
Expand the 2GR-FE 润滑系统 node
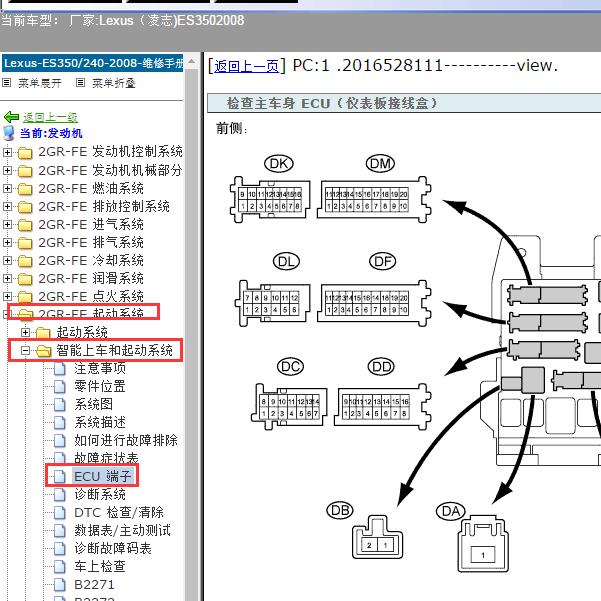7,278
